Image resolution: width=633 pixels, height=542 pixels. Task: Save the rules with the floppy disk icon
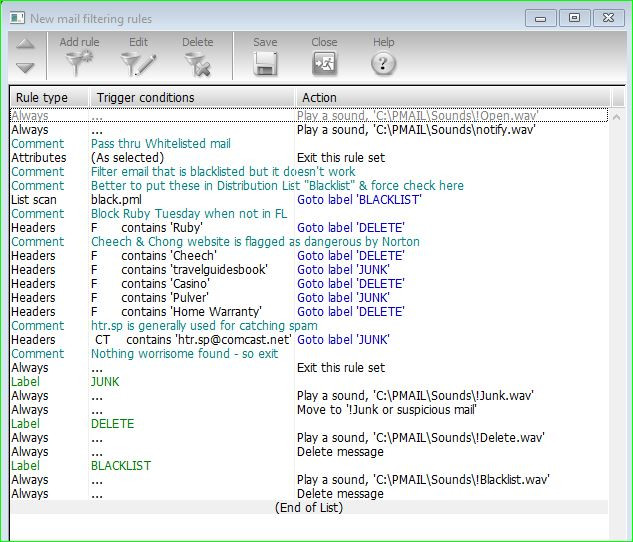(x=265, y=64)
